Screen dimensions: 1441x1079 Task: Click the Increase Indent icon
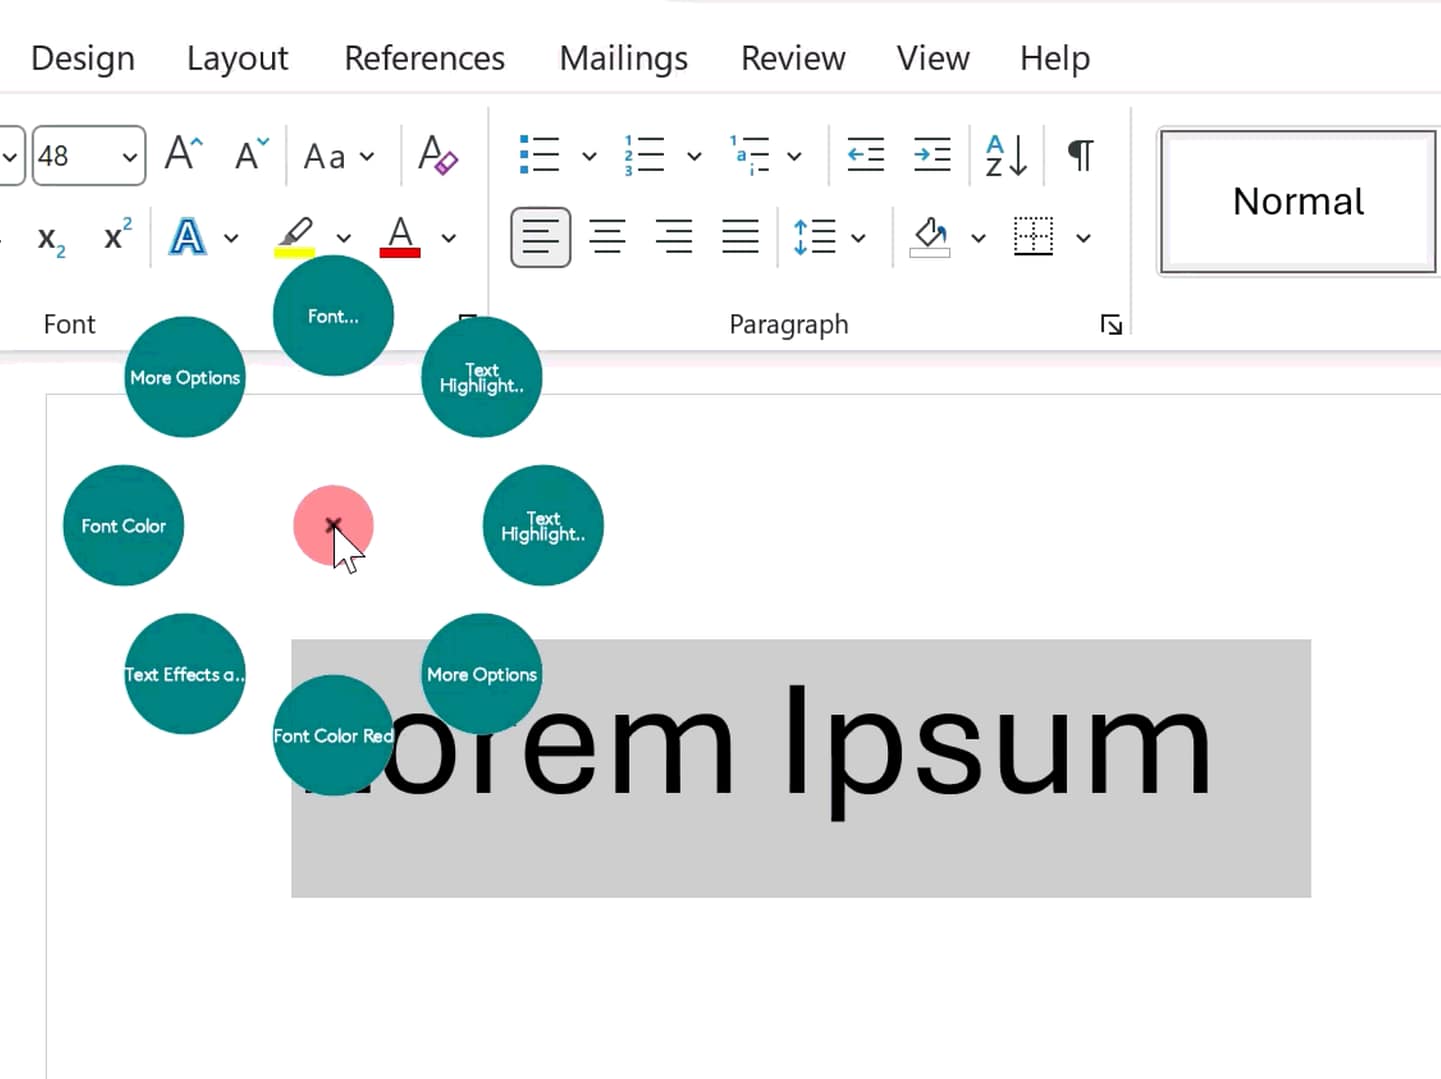932,155
